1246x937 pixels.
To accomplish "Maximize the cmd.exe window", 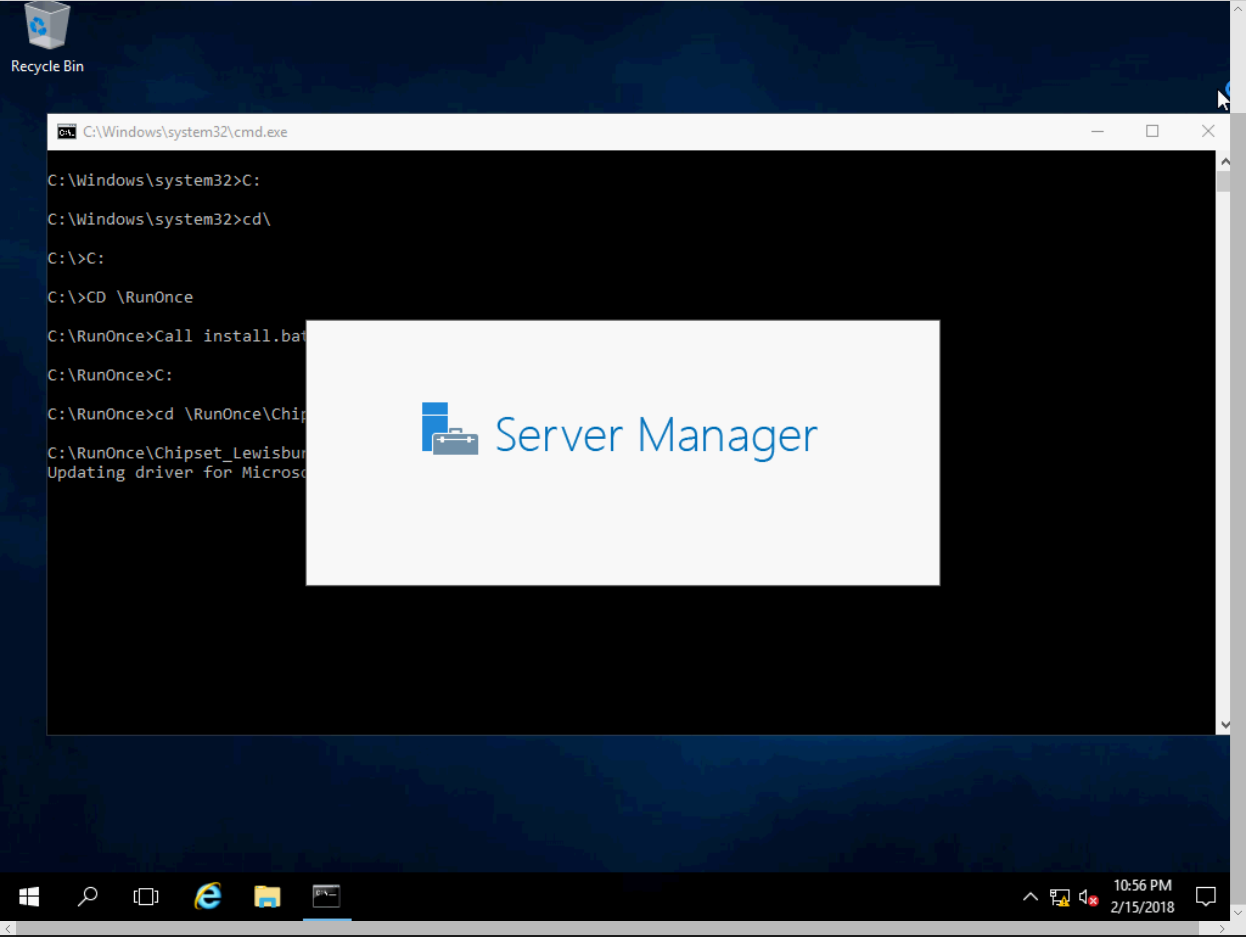I will click(x=1152, y=132).
